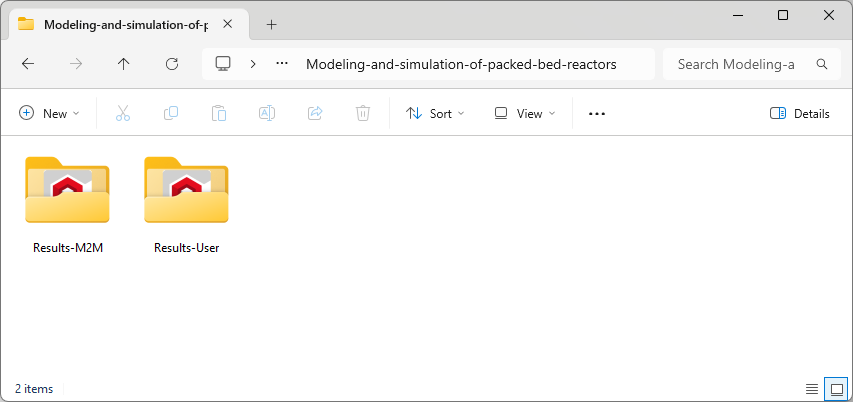Viewport: 853px width, 402px height.
Task: Click the Paste clipboard icon
Action: [x=219, y=114]
